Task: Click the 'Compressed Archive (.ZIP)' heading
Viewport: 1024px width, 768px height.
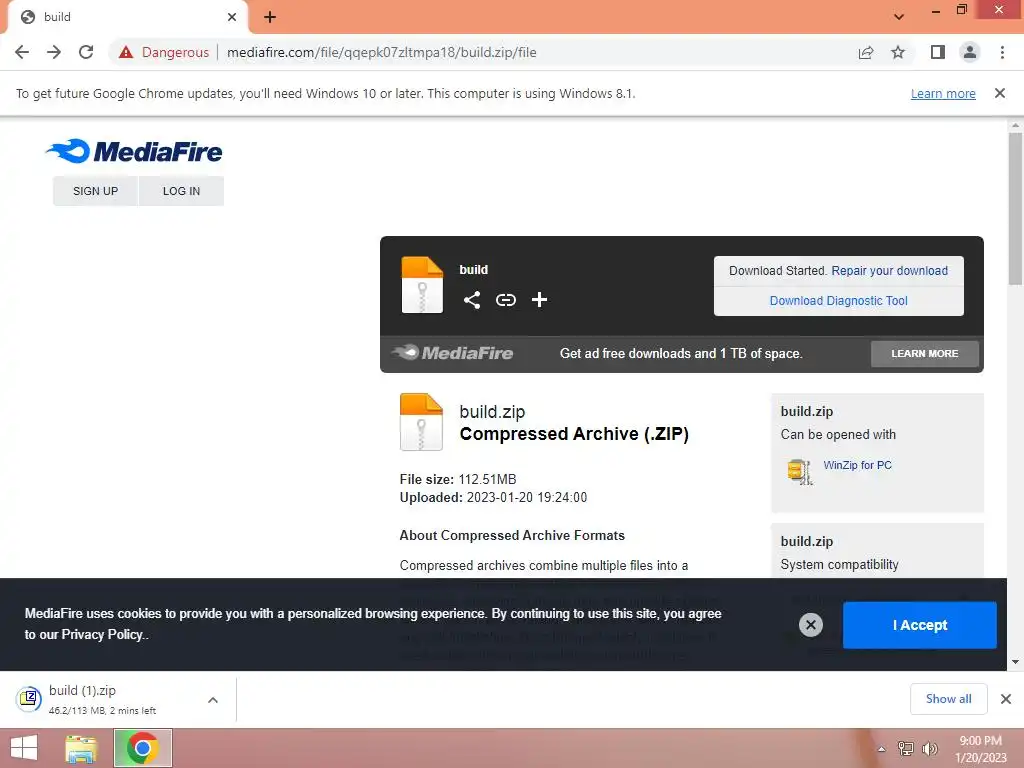Action: [x=574, y=434]
